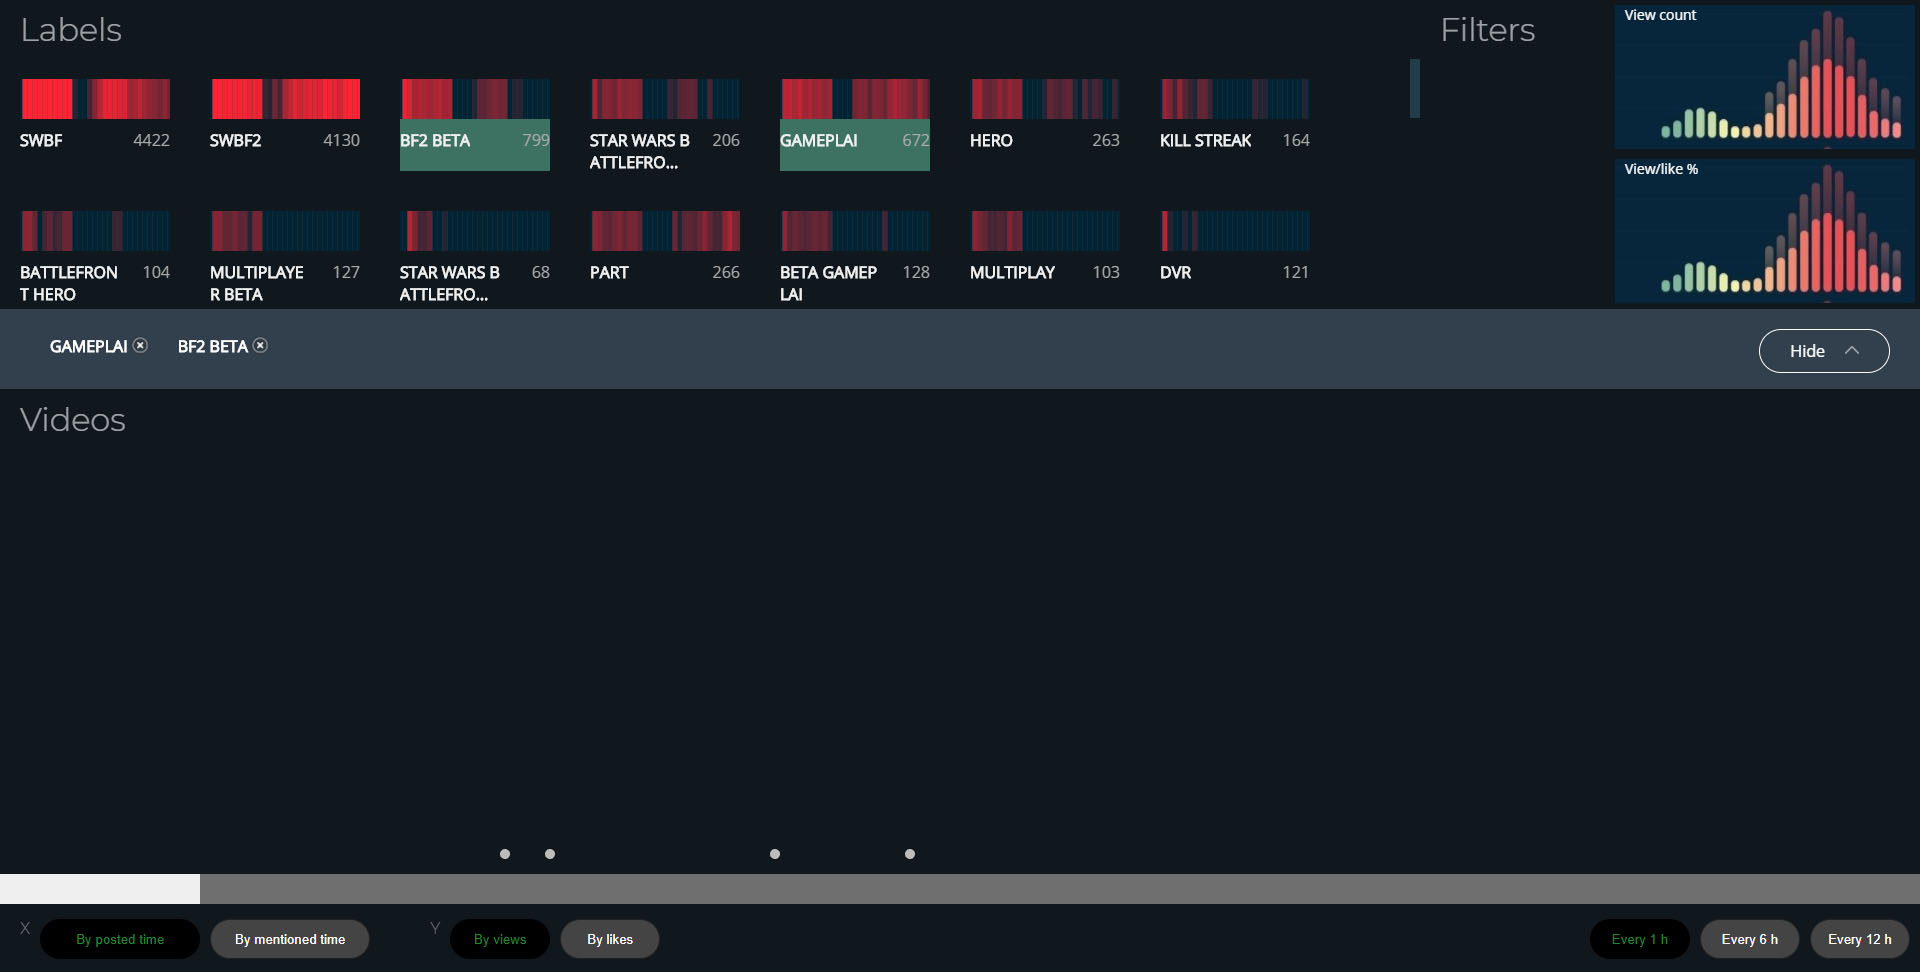Choose Every 6 h interval
This screenshot has width=1920, height=972.
coord(1750,939)
